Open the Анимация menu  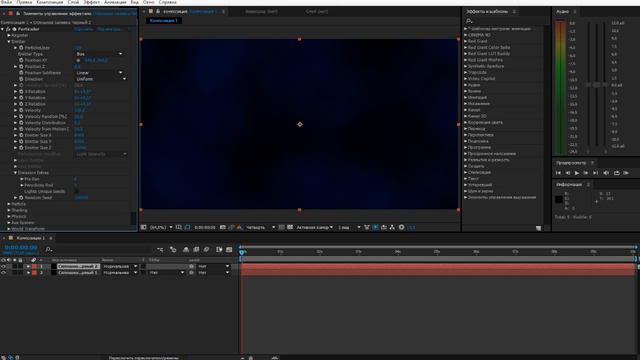115,2
